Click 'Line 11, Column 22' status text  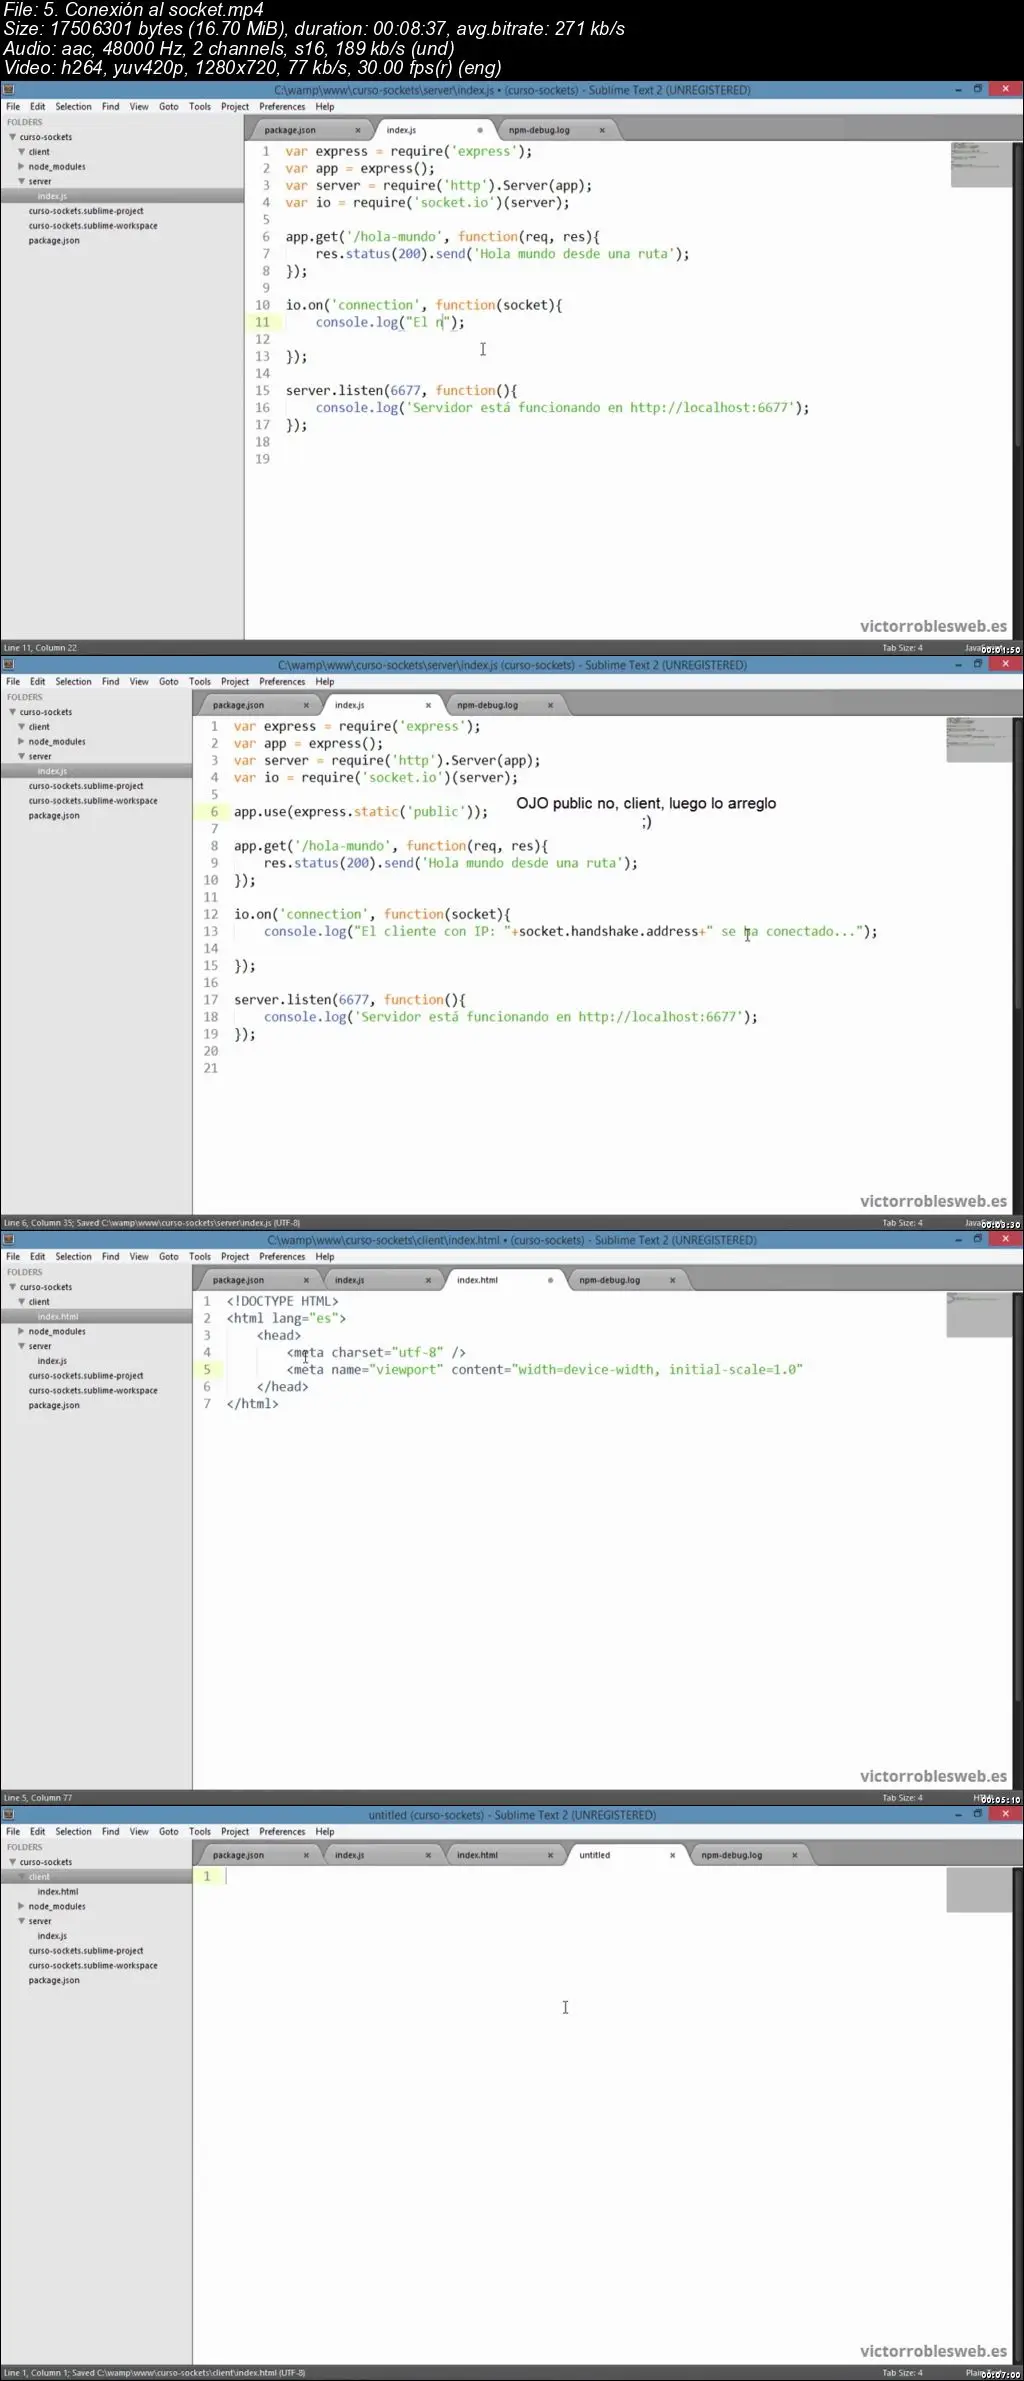pos(40,648)
